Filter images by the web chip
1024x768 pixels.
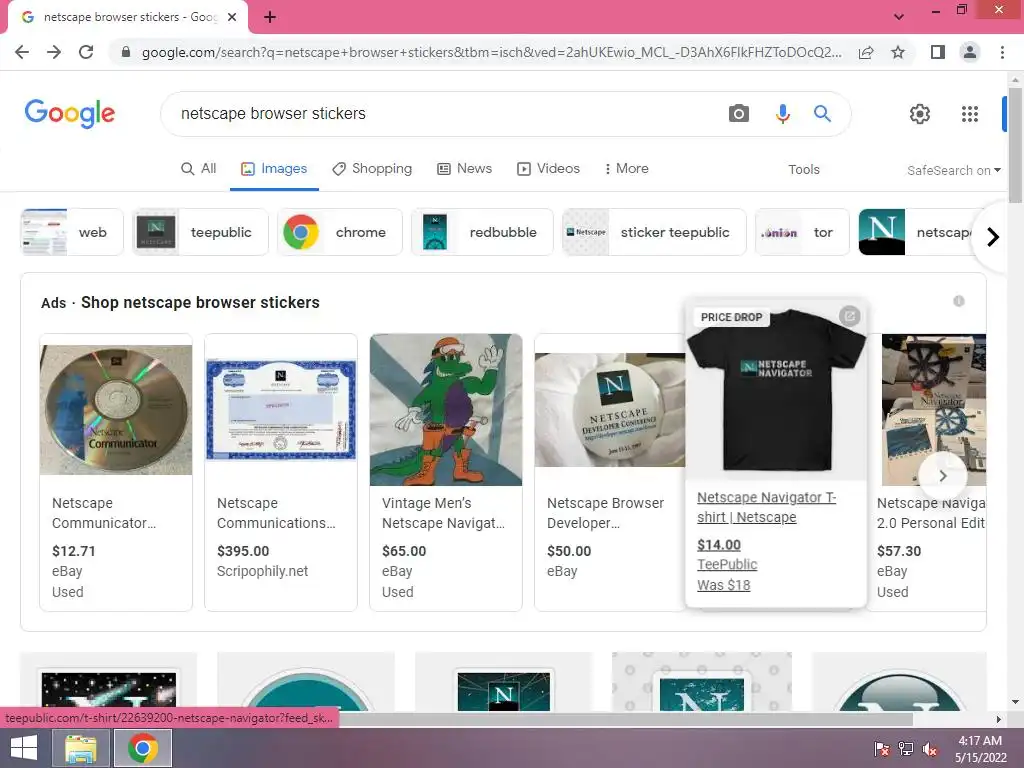point(72,232)
